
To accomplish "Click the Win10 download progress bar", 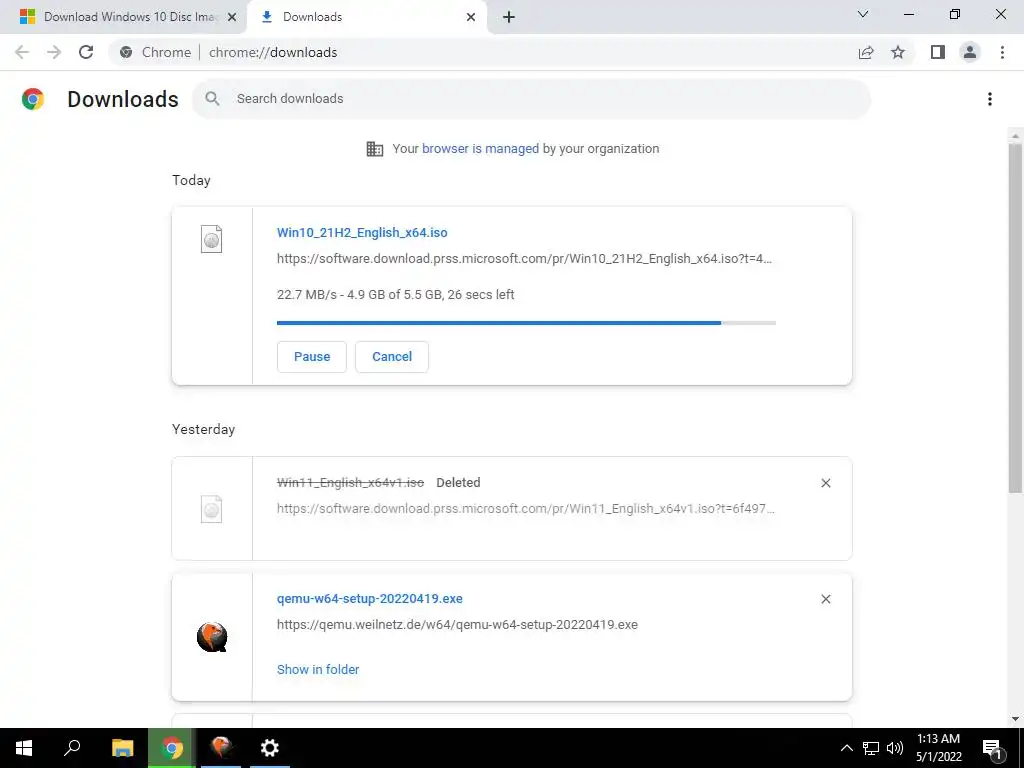I will click(526, 323).
